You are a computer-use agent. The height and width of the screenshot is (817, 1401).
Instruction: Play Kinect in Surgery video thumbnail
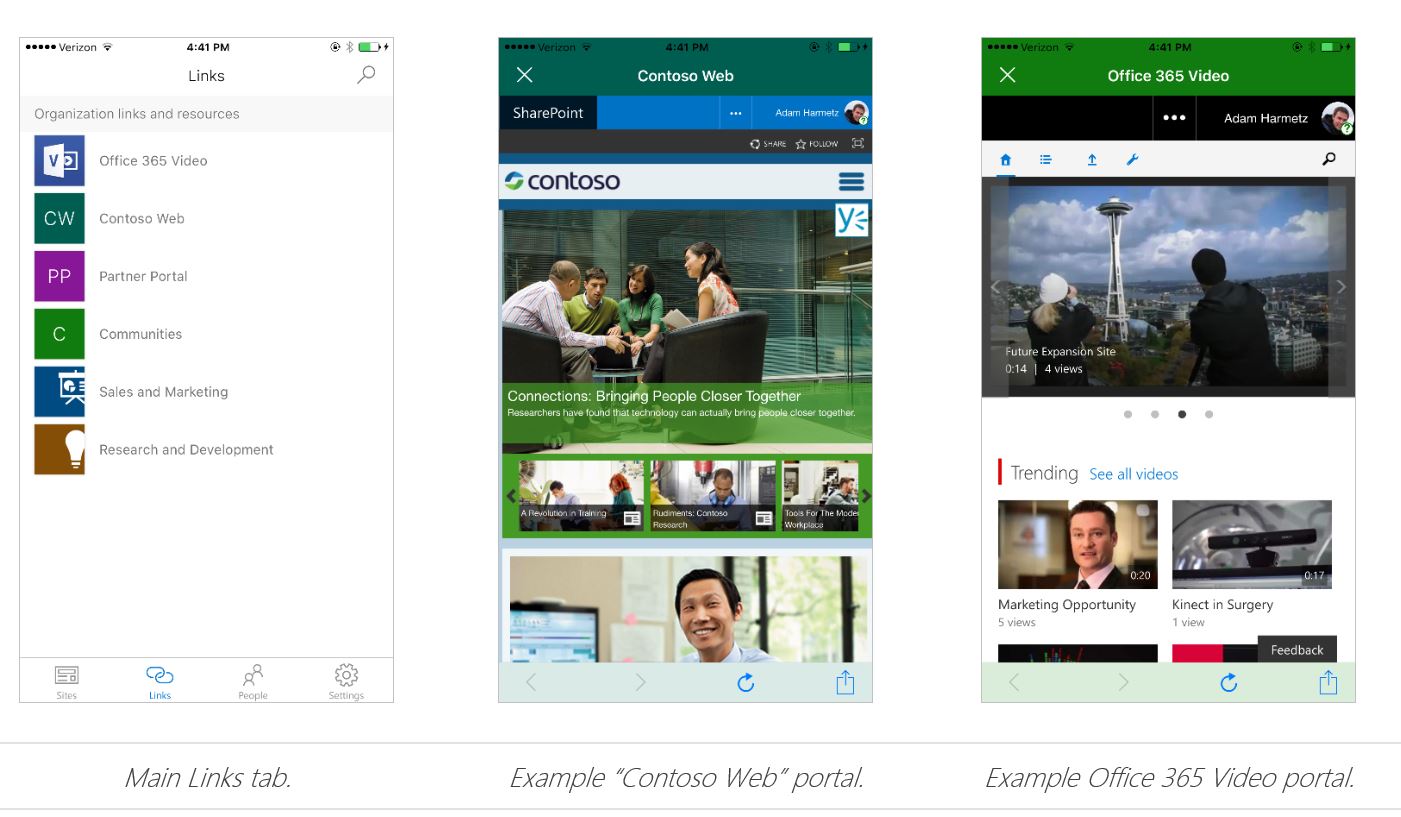(x=1252, y=544)
